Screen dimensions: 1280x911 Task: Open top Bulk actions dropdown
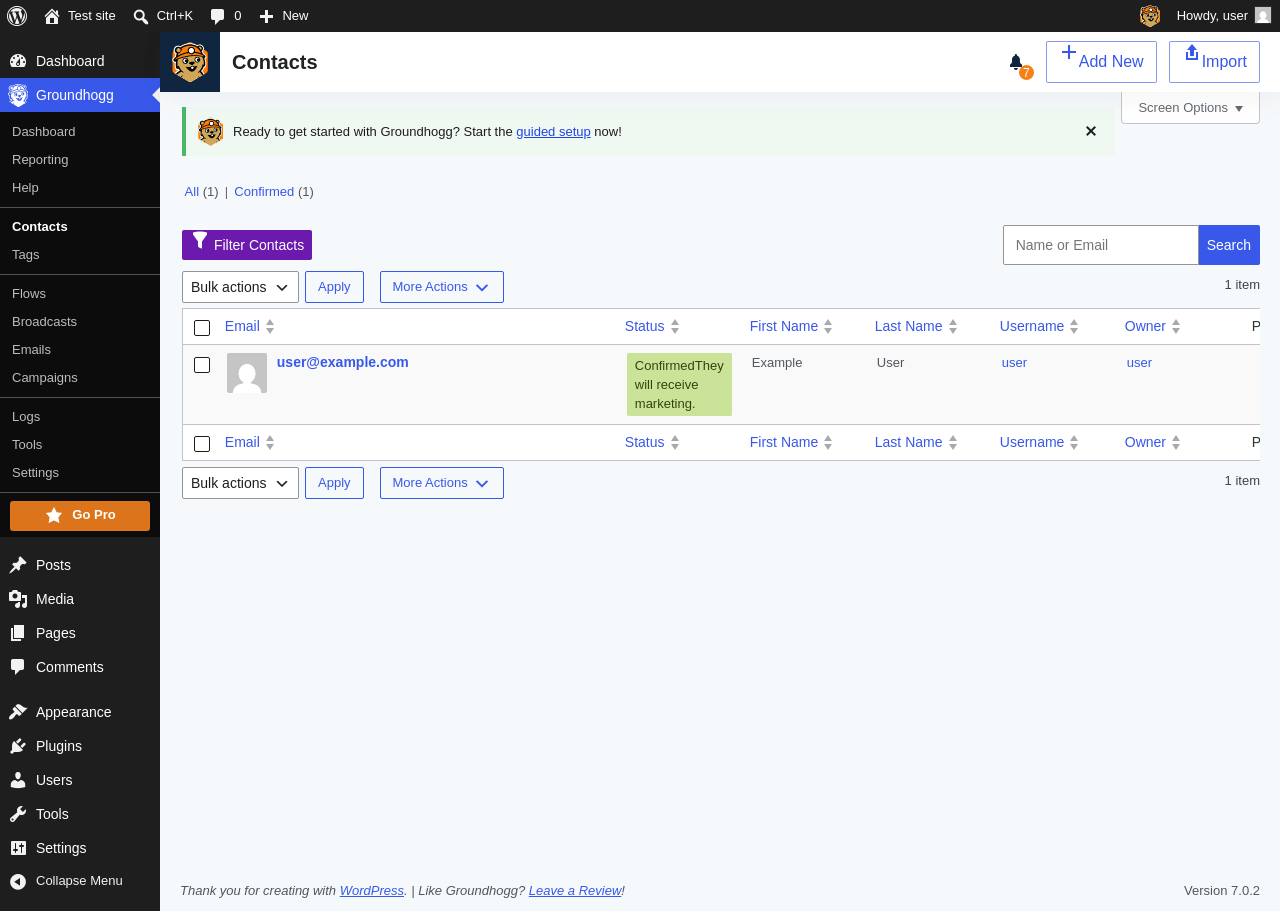click(240, 287)
